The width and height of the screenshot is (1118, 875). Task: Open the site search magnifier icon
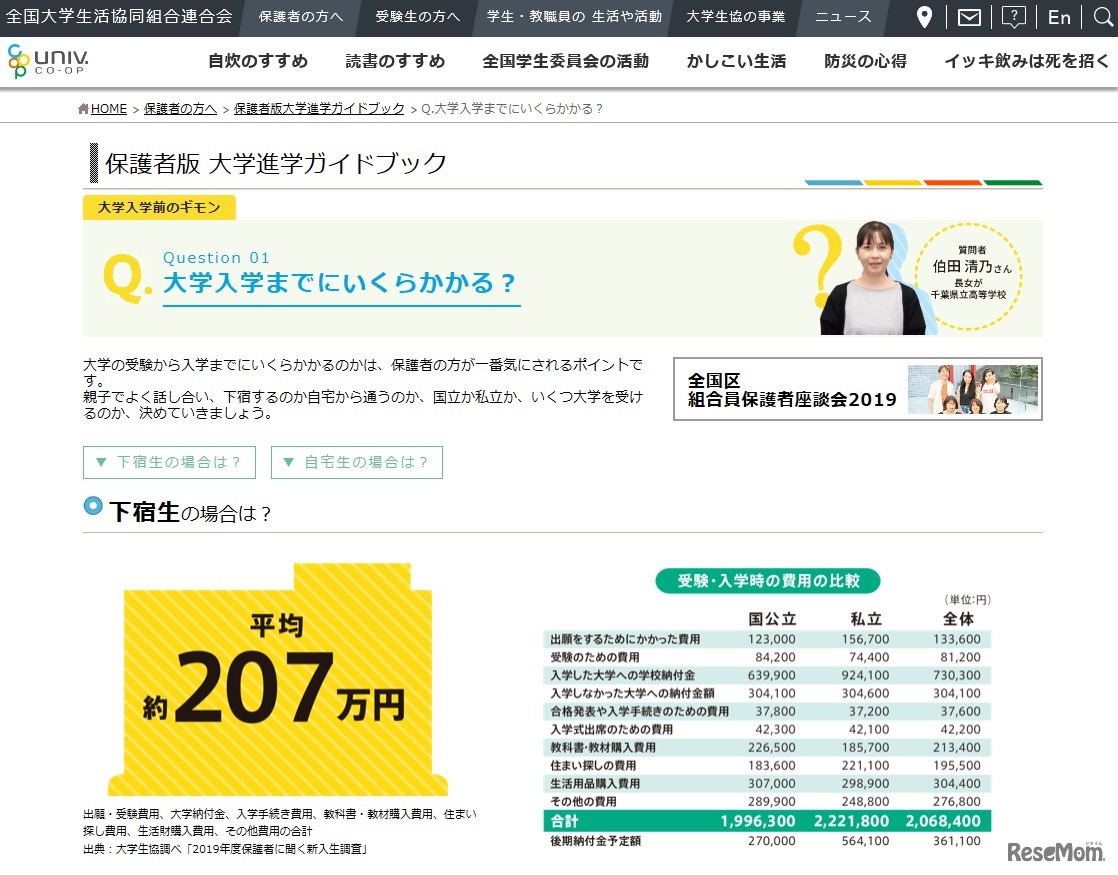tap(1101, 17)
